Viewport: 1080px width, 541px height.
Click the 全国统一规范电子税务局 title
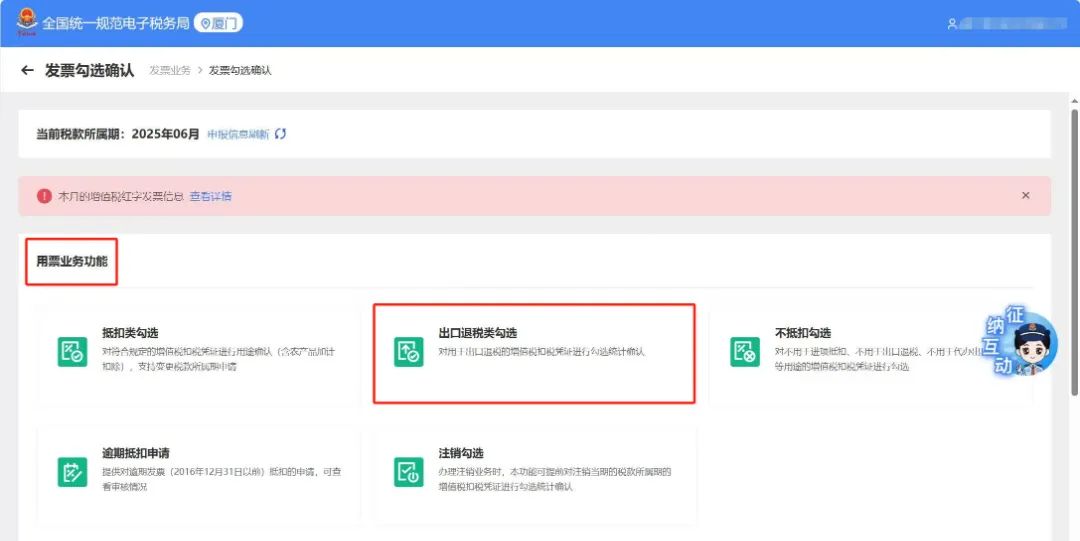pyautogui.click(x=116, y=23)
